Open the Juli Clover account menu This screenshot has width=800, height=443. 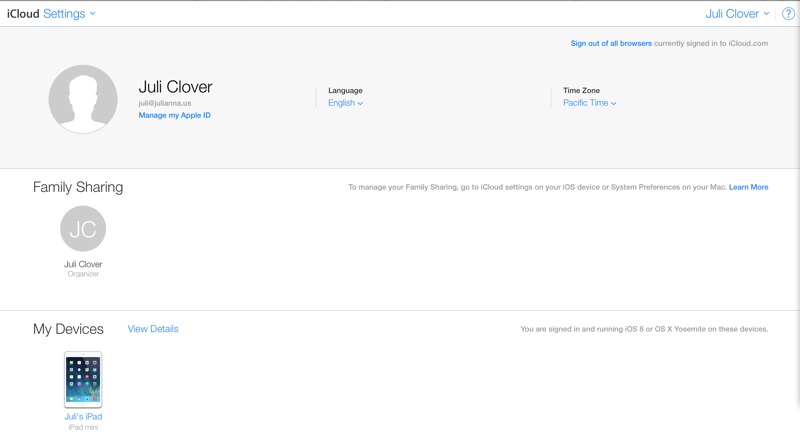click(737, 14)
